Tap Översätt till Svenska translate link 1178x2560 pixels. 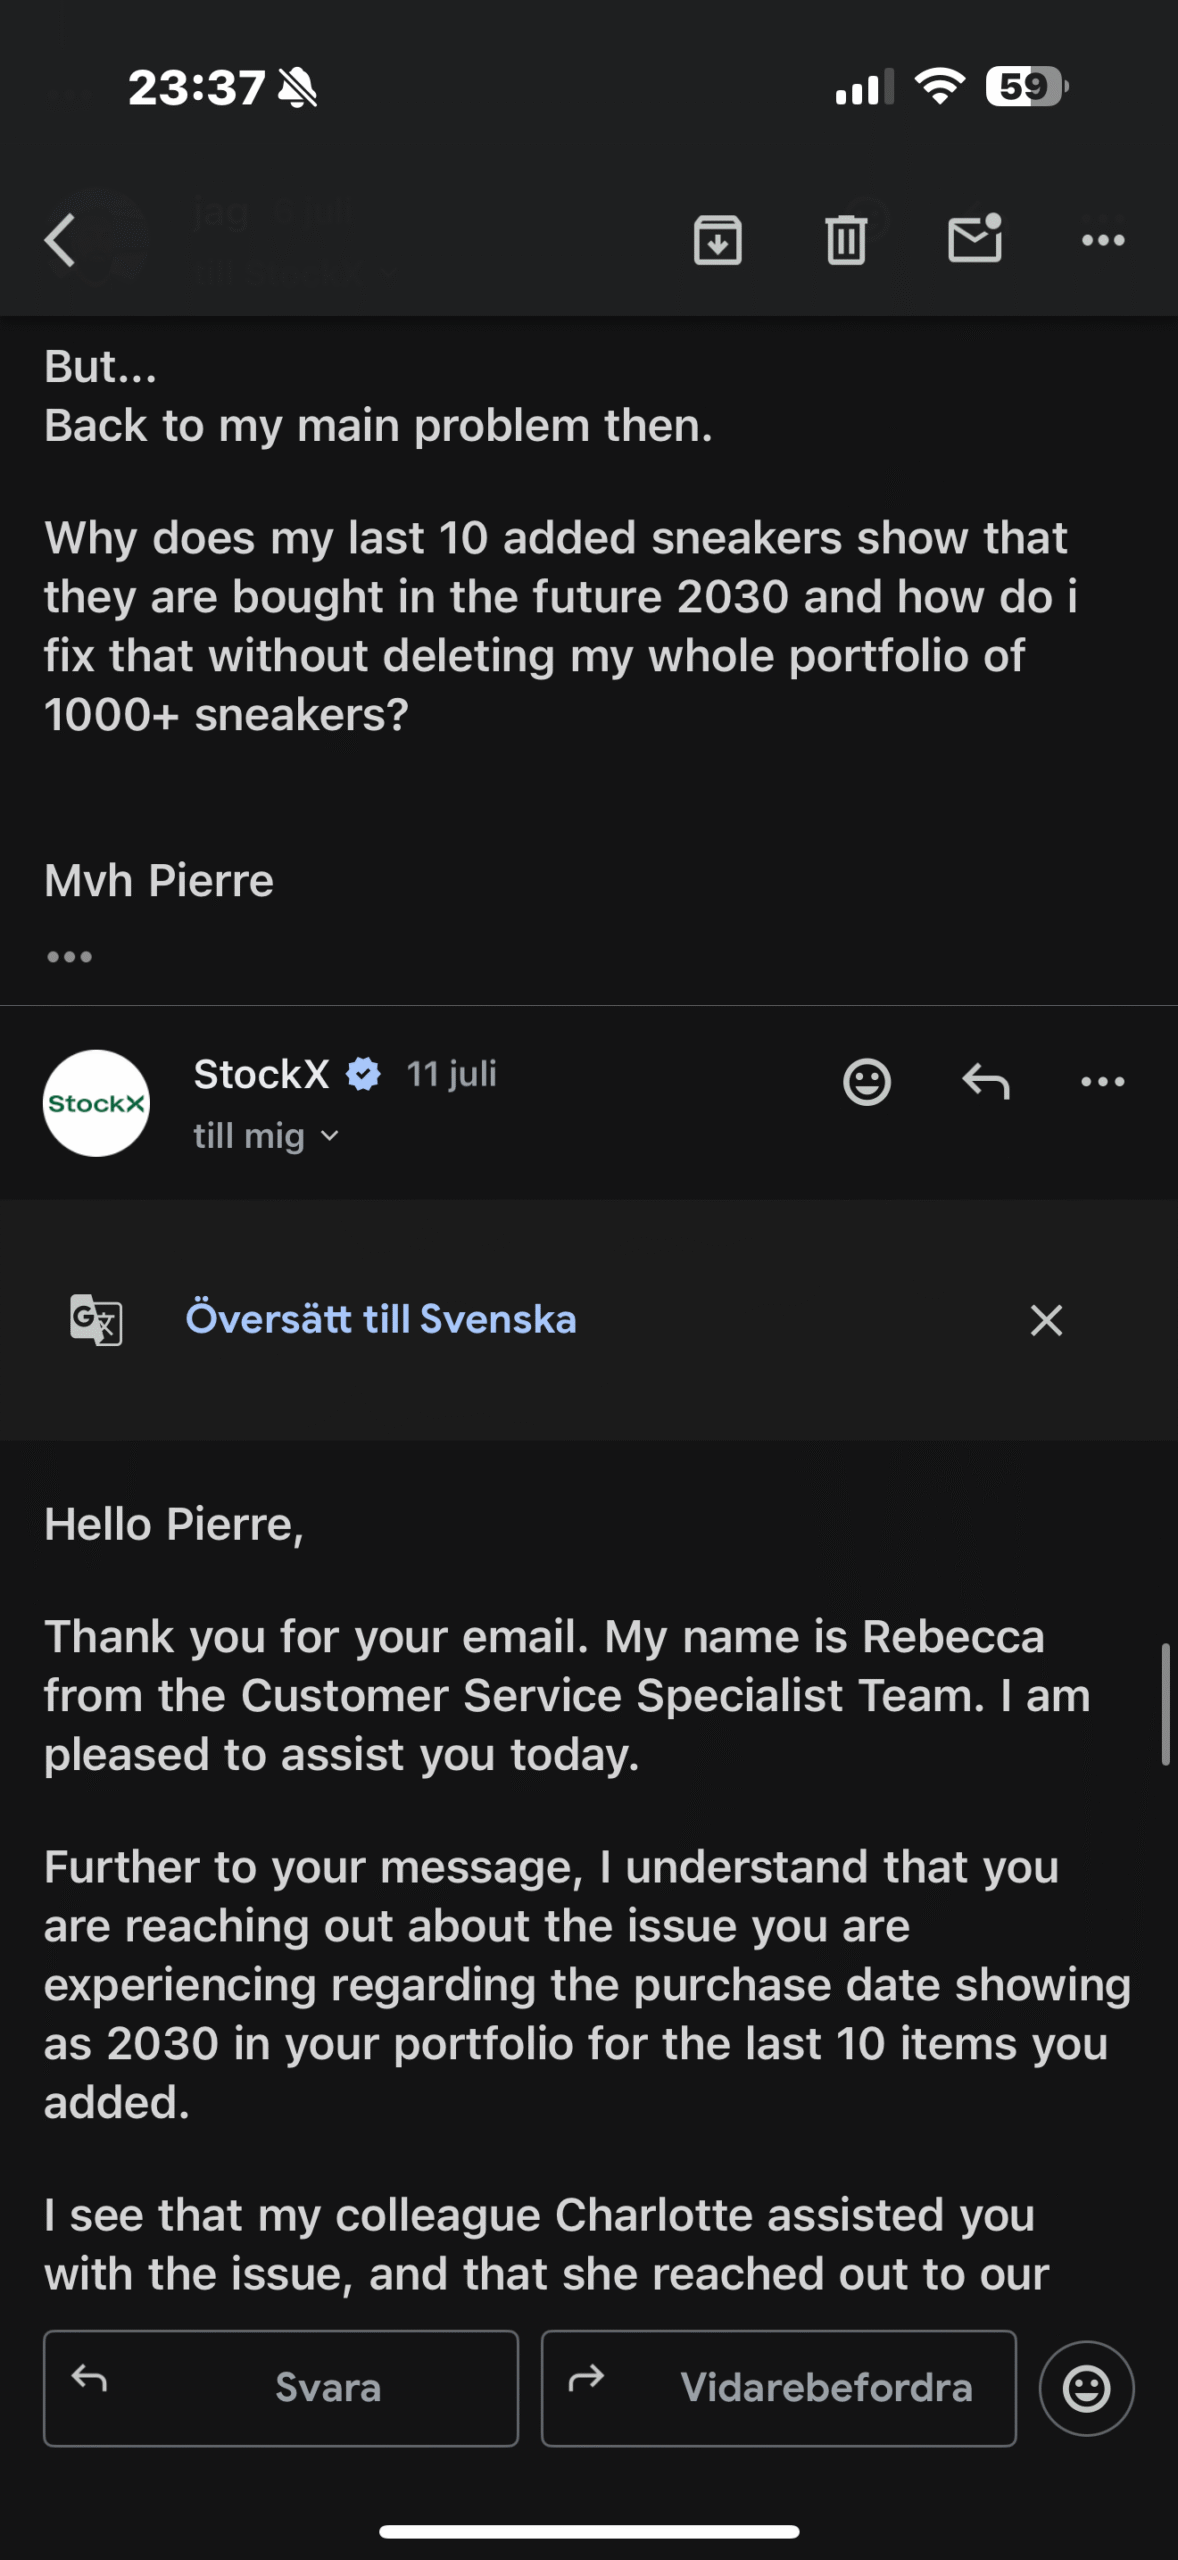381,1319
